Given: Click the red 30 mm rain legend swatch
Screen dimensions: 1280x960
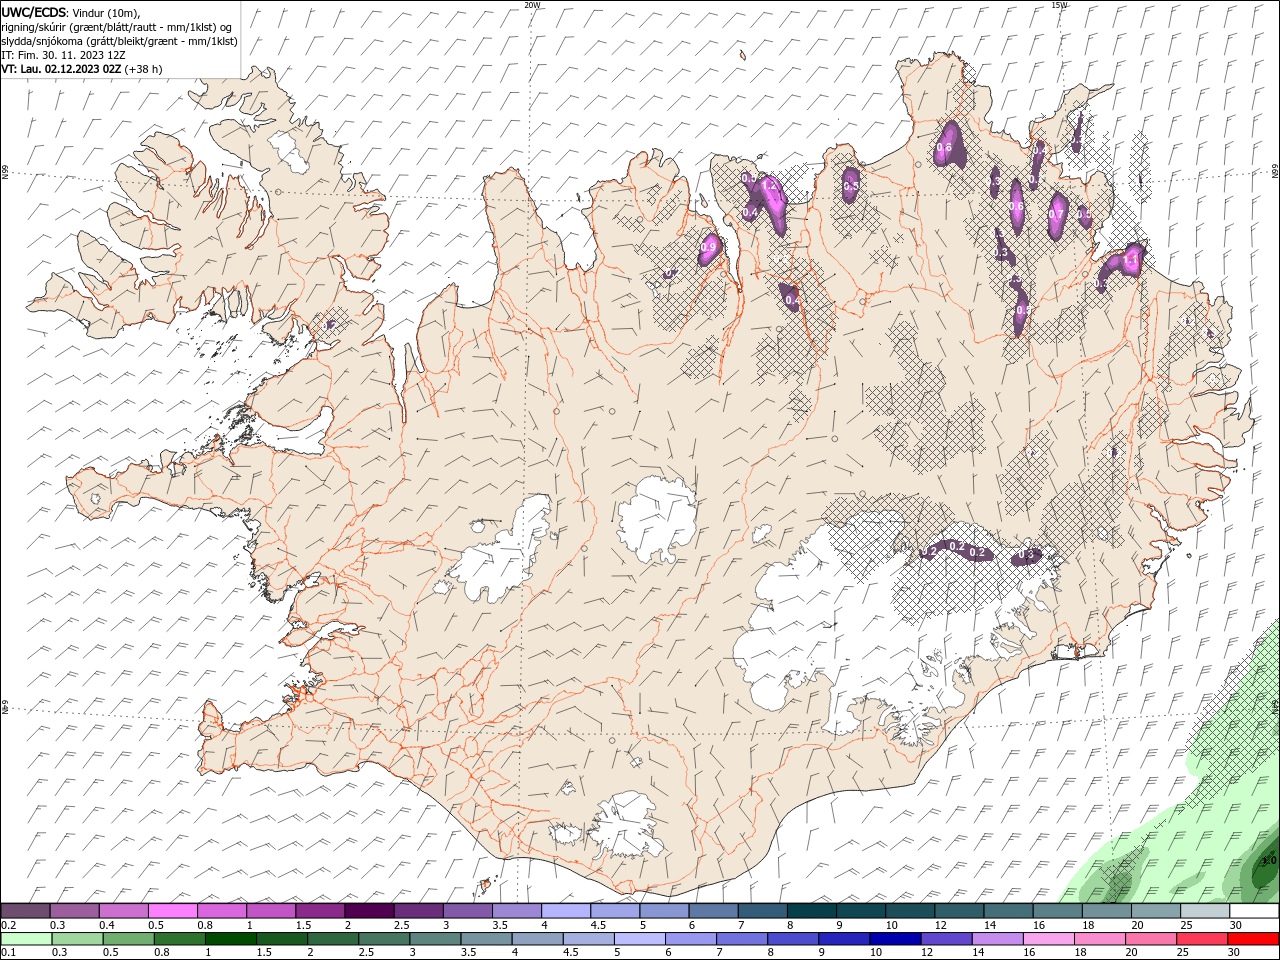Looking at the screenshot, I should click(1253, 939).
